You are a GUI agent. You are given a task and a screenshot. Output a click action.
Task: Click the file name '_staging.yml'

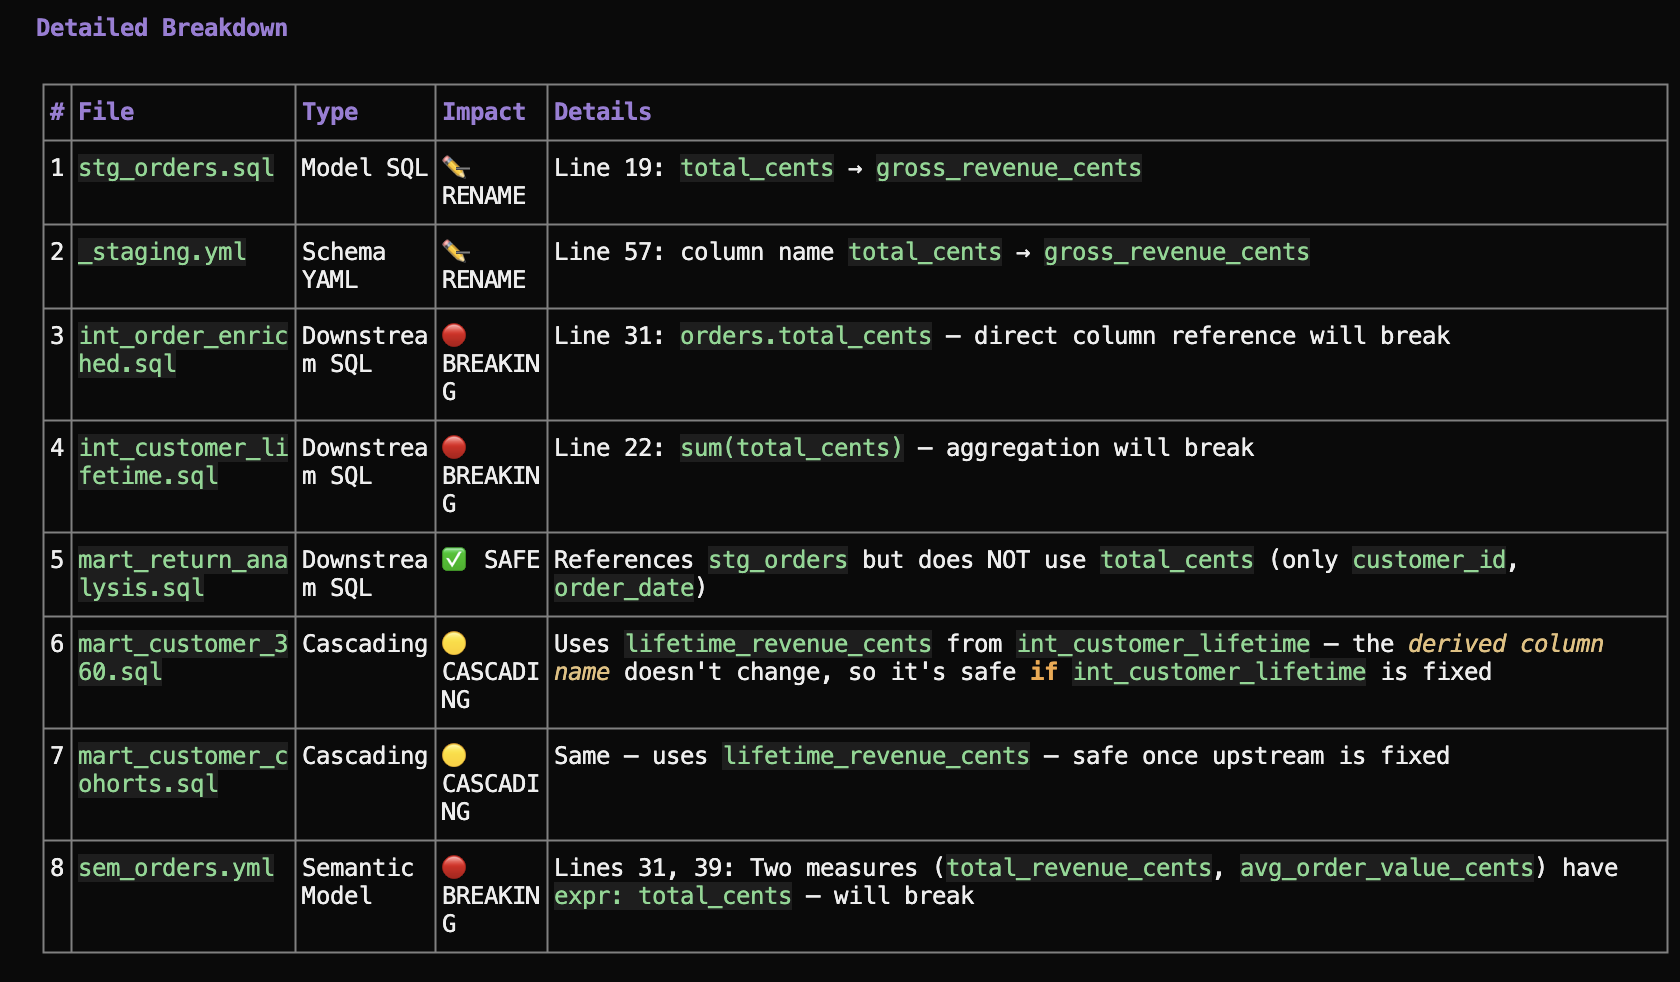click(x=162, y=252)
